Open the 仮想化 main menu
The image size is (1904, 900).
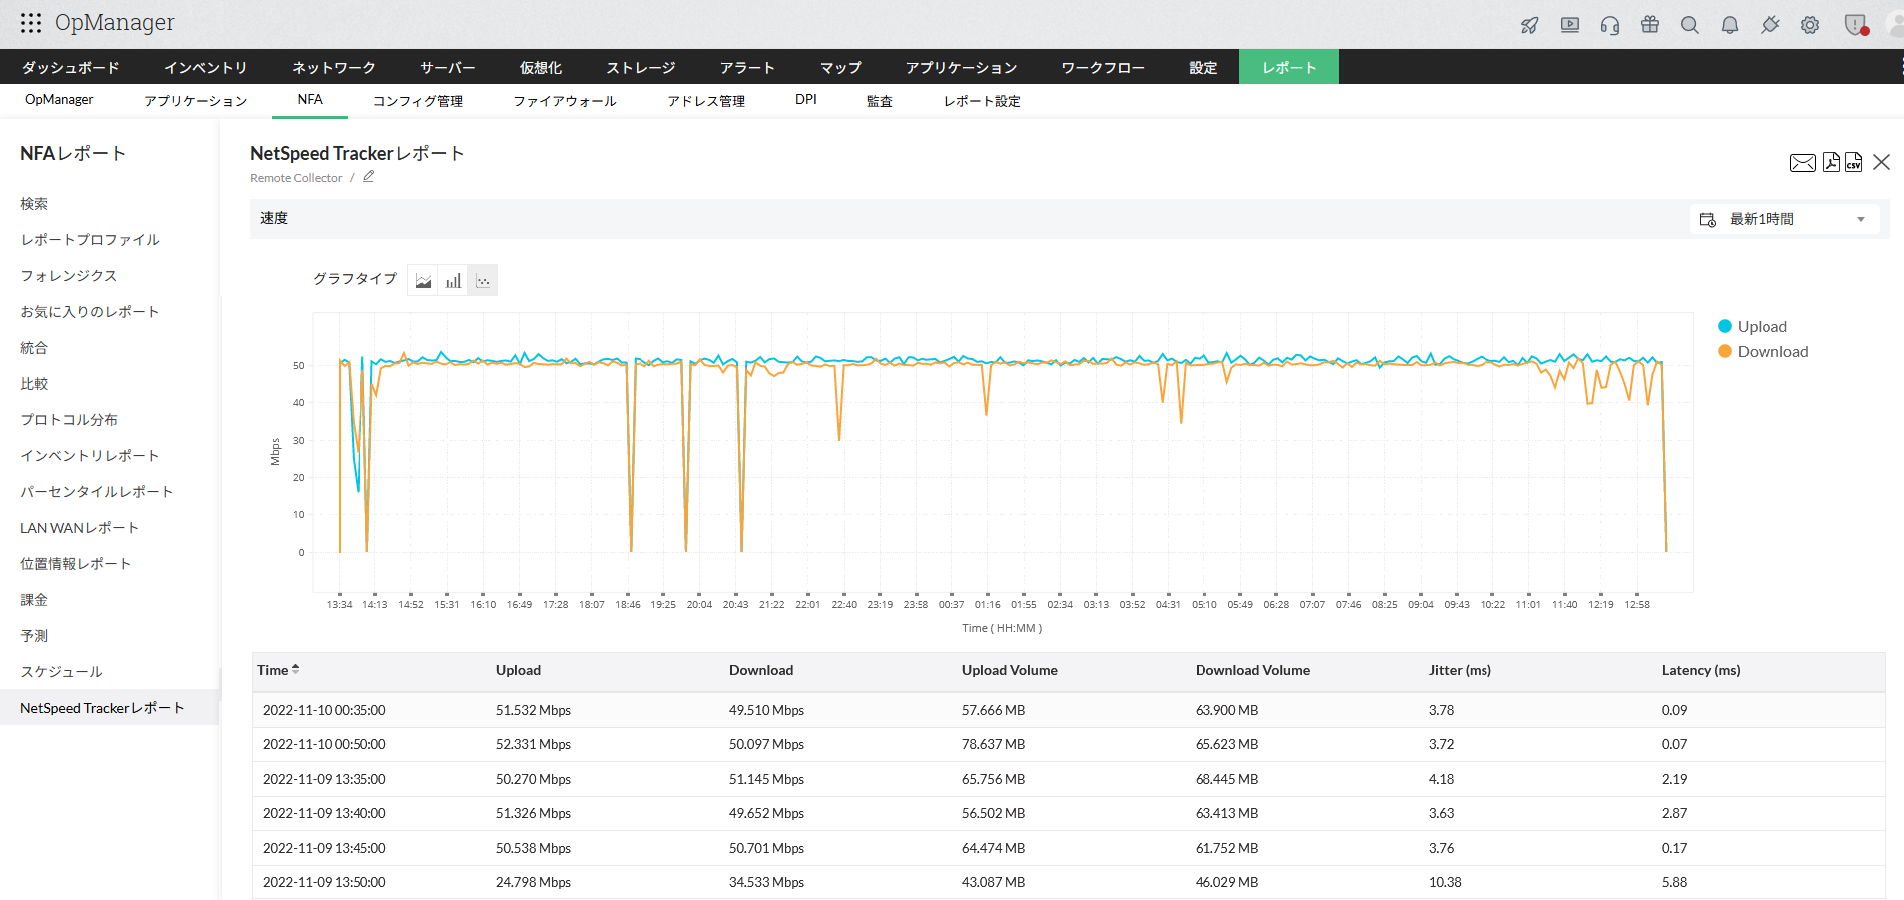[541, 68]
